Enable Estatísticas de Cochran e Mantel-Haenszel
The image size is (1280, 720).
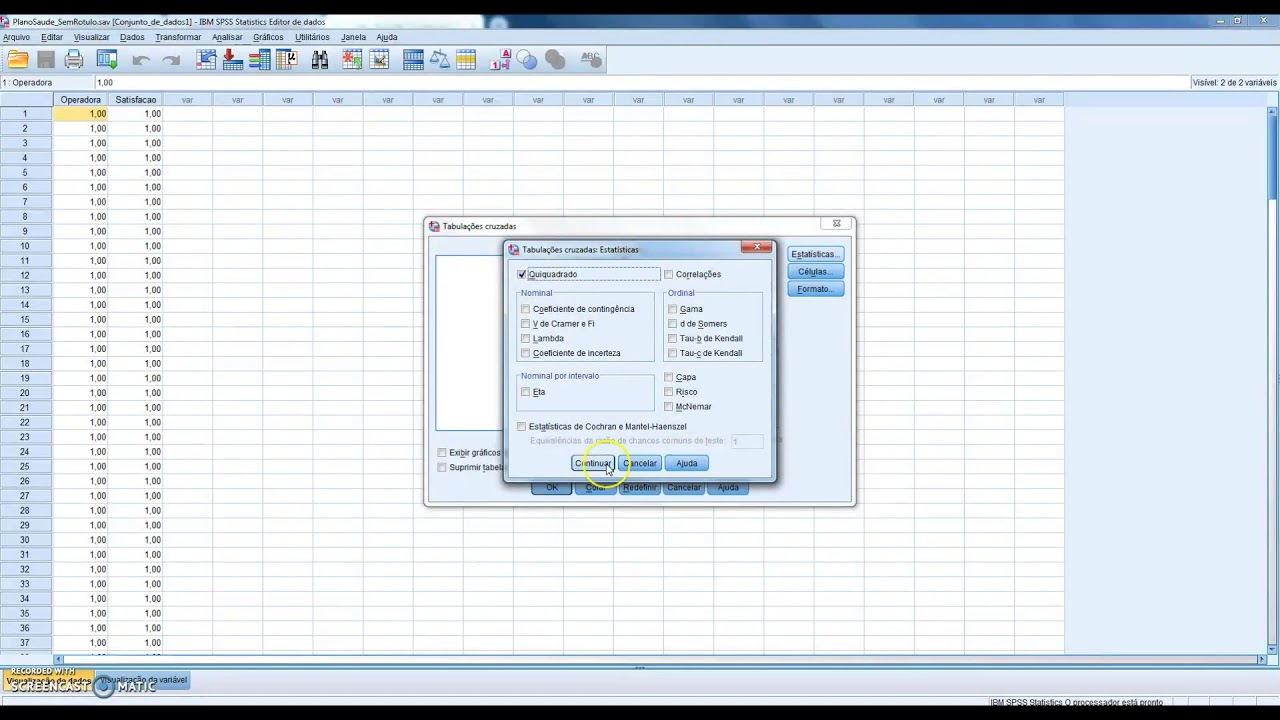point(522,427)
